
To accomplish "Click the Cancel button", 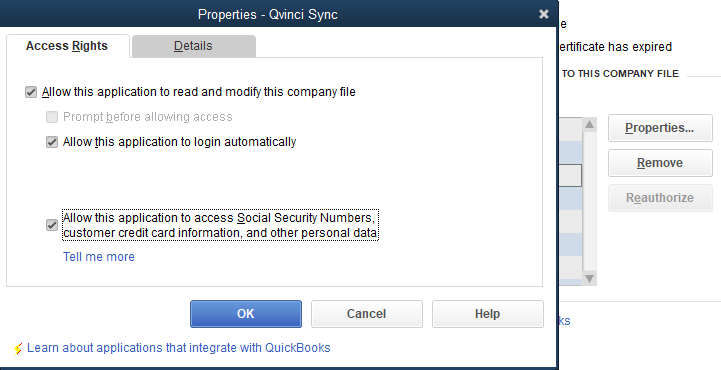I will coord(366,314).
